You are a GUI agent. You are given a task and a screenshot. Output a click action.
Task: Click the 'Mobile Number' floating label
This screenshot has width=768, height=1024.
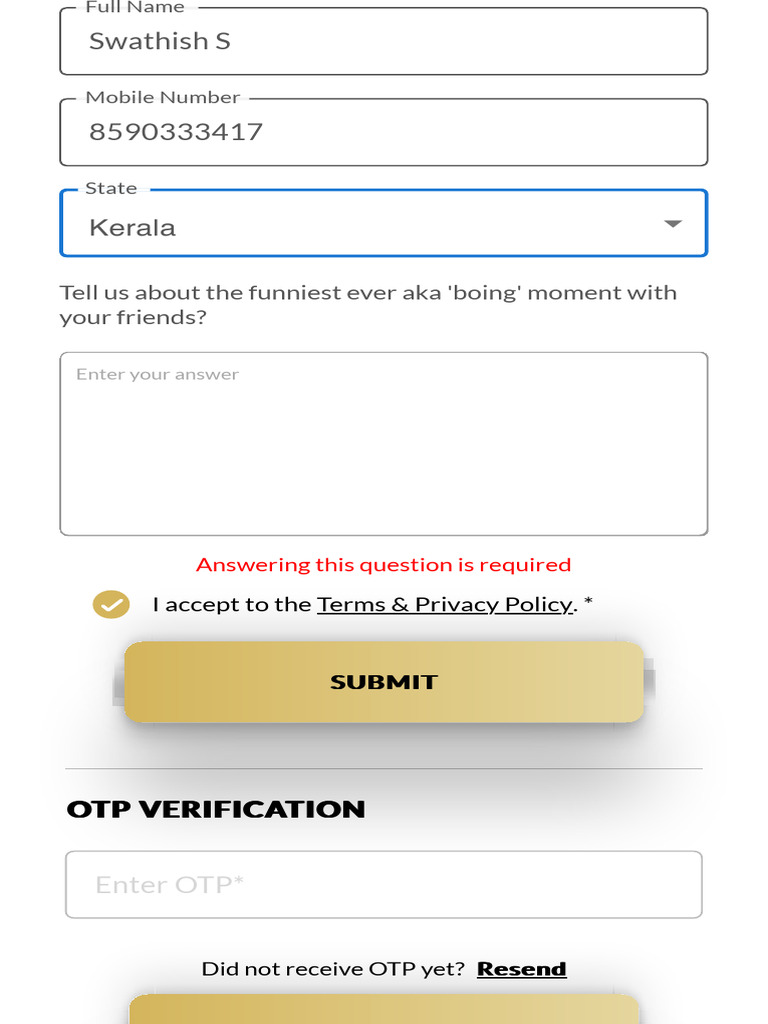coord(163,98)
